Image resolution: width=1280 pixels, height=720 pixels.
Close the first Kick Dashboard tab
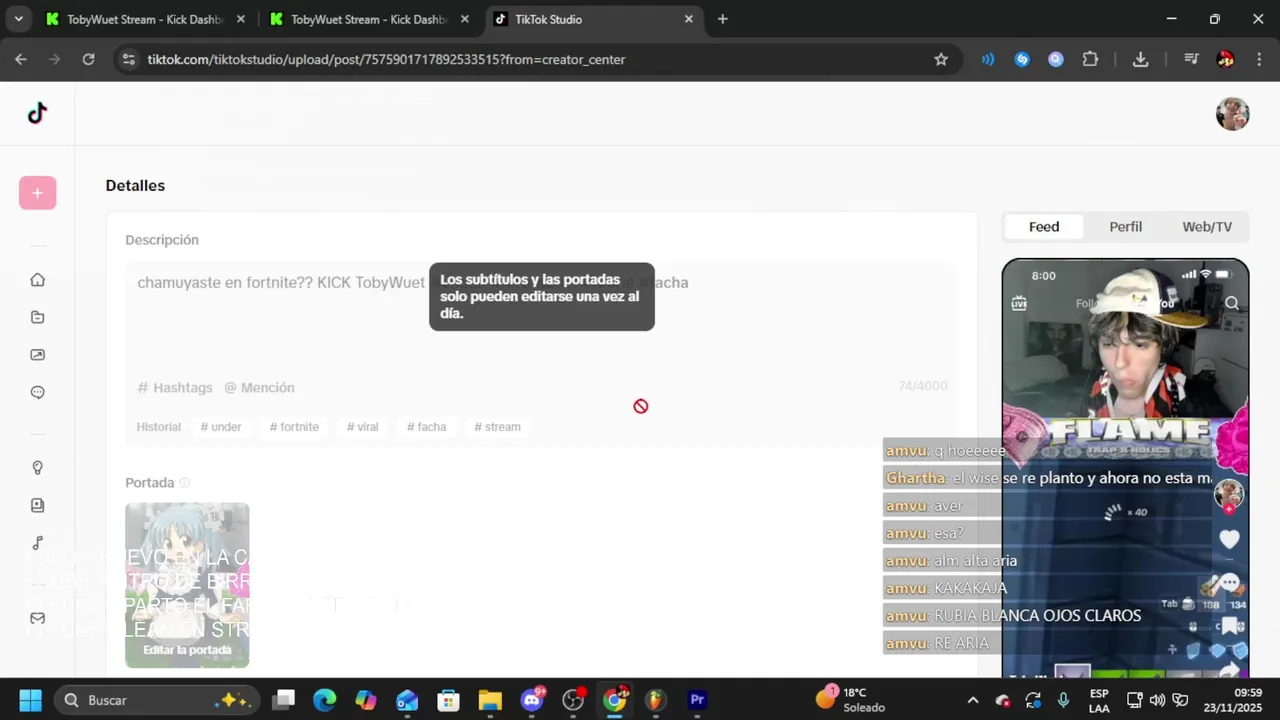click(240, 19)
